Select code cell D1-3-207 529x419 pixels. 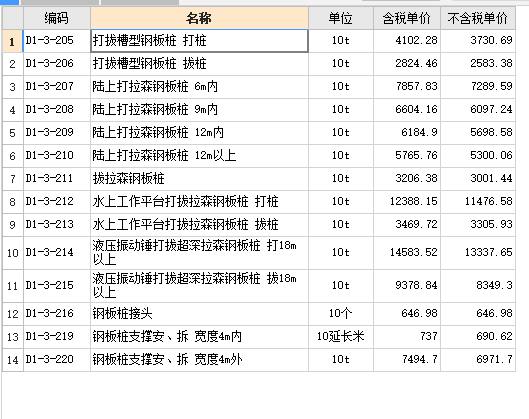57,87
